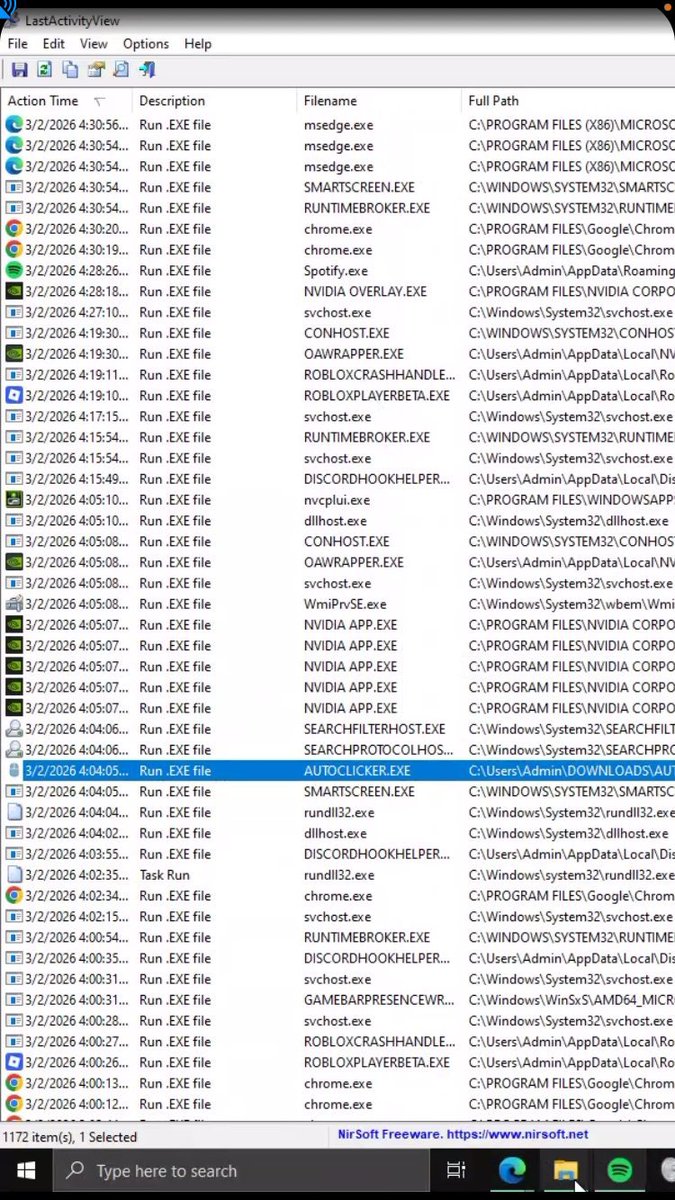Select the SEARCHPROTOCOLHOS... filename cell
The image size is (675, 1200).
point(380,750)
